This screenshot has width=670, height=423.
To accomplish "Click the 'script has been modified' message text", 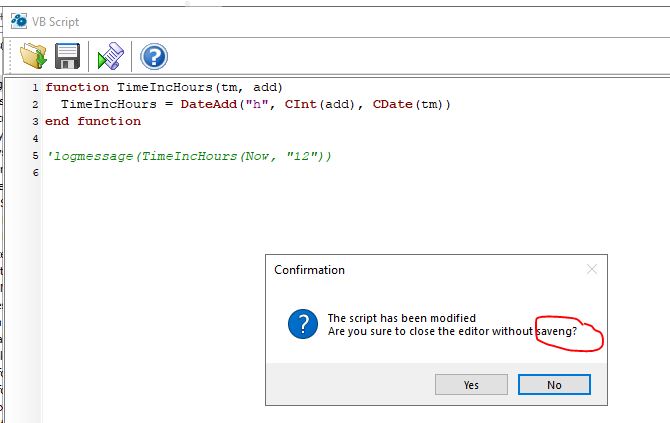I will click(x=402, y=318).
